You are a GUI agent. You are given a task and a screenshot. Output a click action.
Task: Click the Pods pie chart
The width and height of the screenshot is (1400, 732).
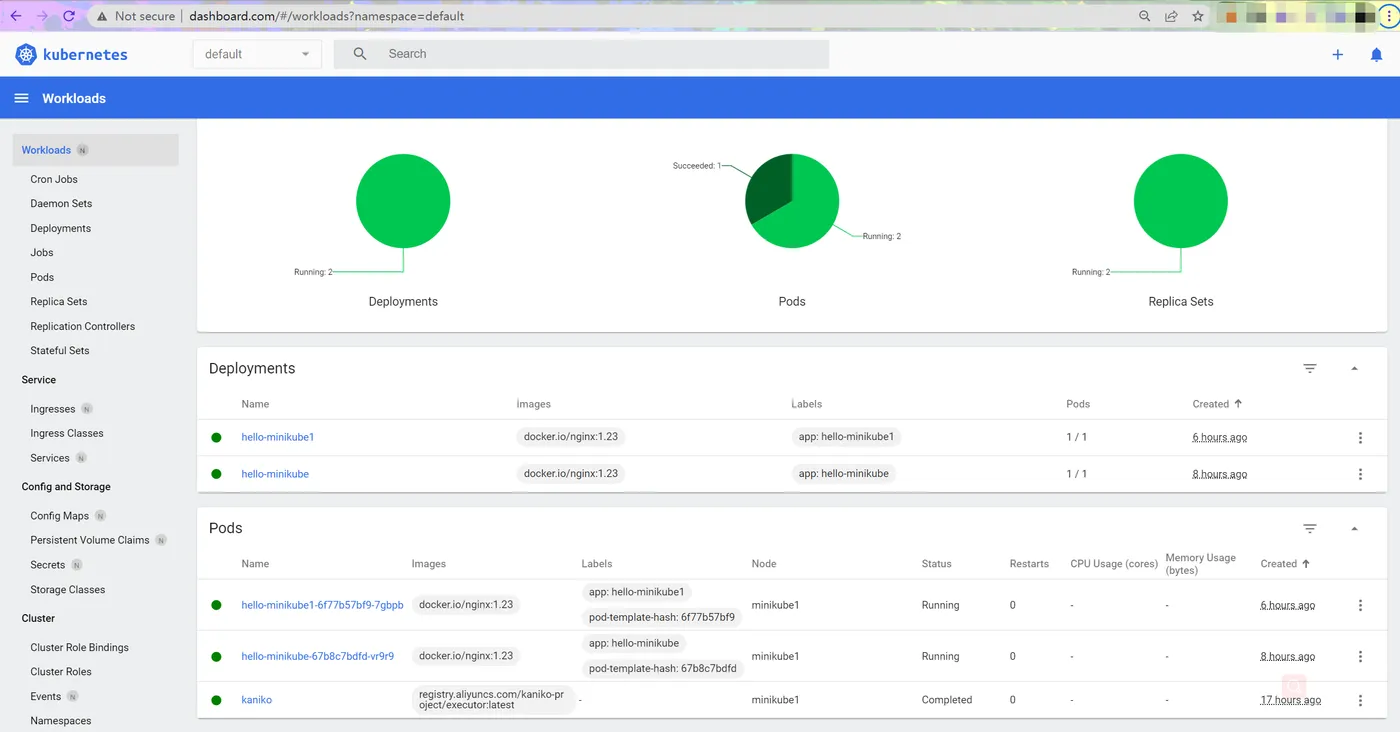click(792, 201)
